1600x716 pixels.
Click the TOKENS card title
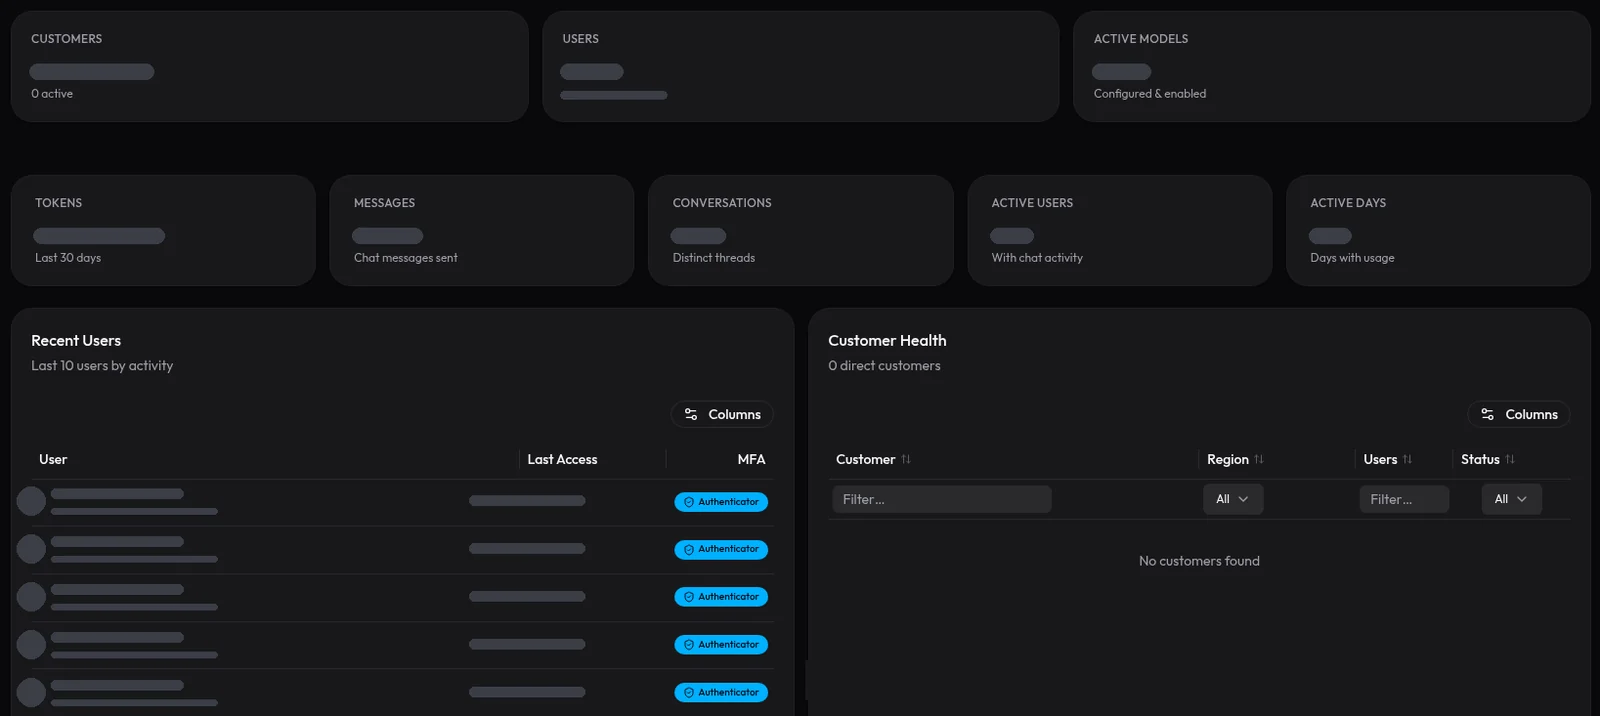pyautogui.click(x=59, y=203)
